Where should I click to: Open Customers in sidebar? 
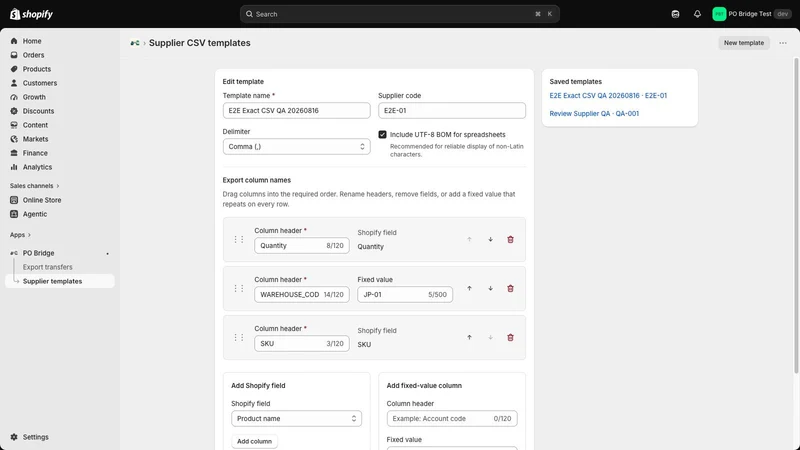[39, 83]
